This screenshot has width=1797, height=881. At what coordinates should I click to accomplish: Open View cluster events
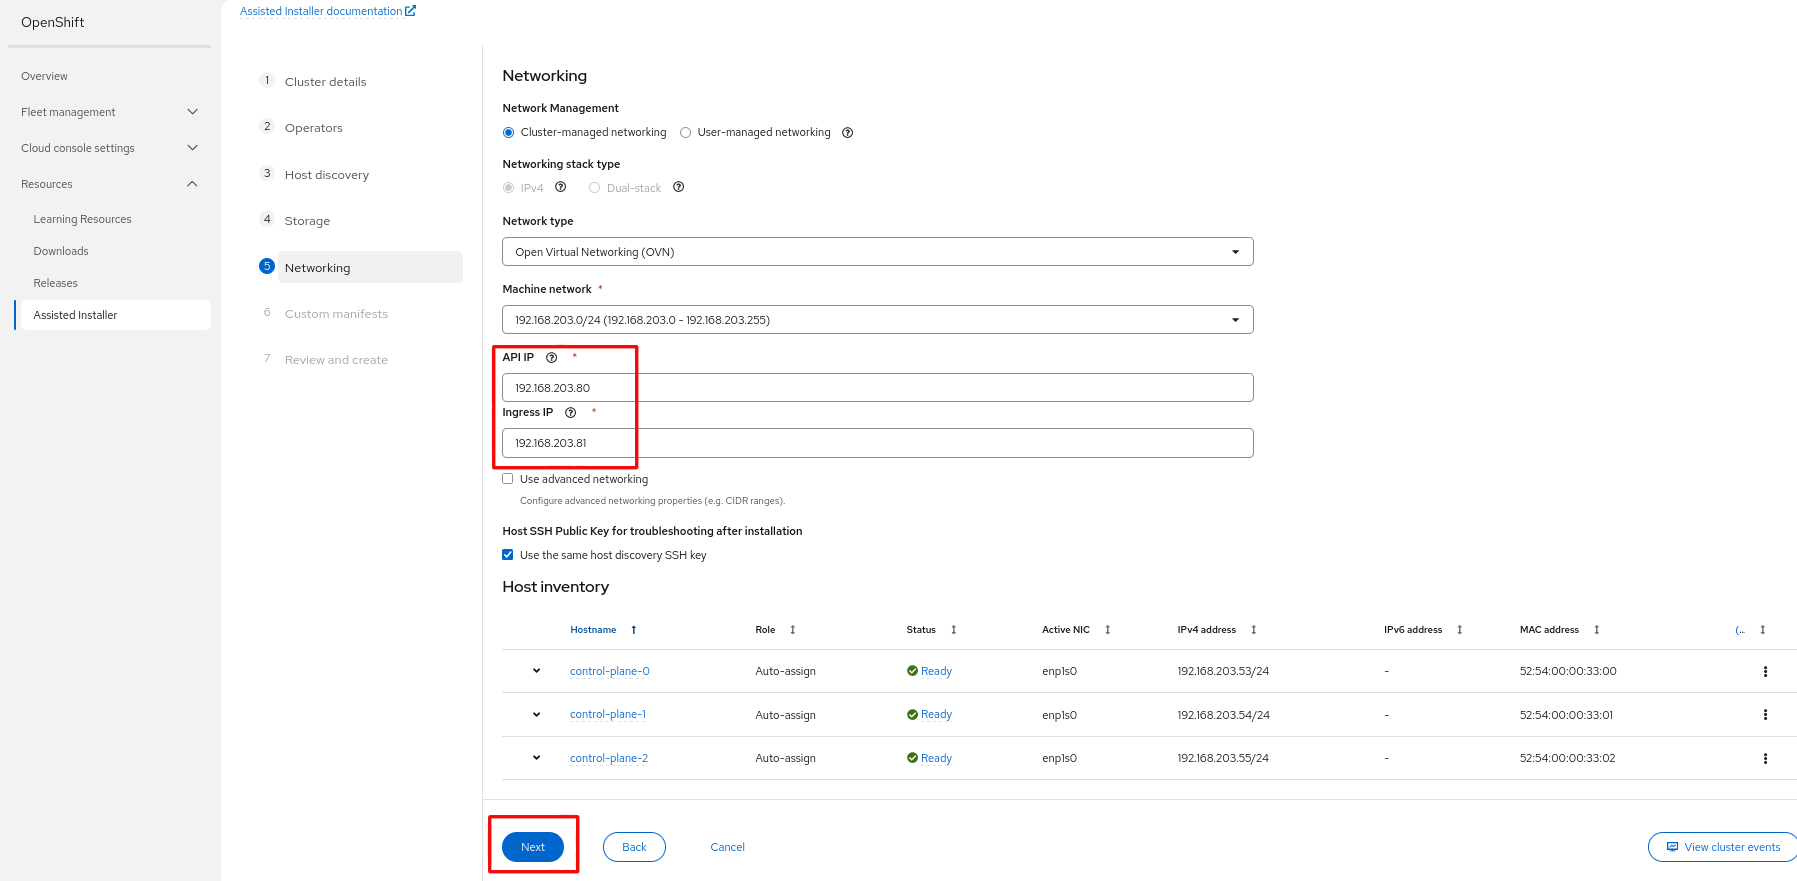[1723, 847]
